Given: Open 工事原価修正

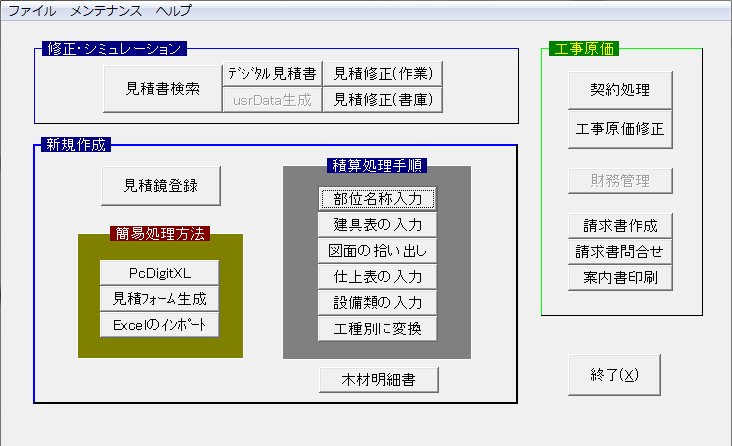Looking at the screenshot, I should click(620, 129).
